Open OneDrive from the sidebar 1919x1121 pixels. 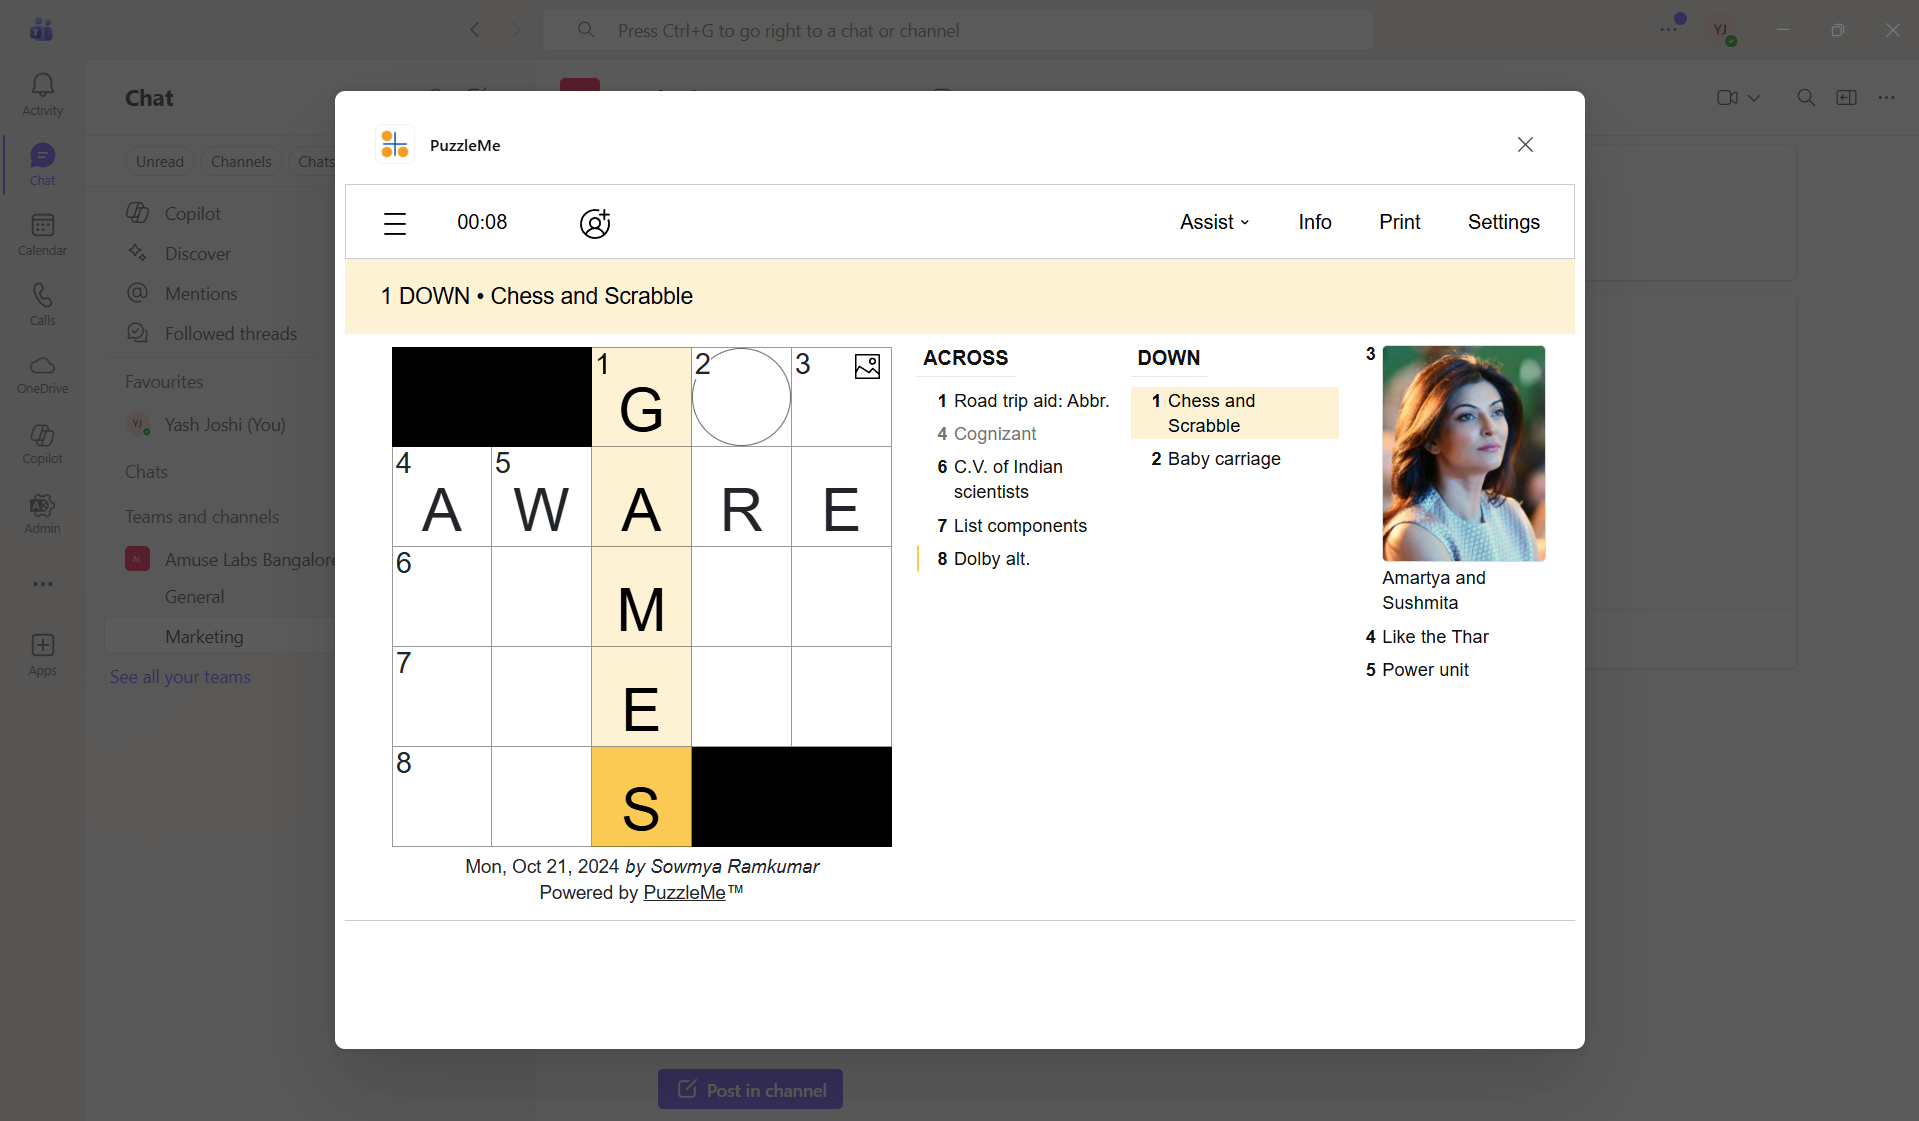[42, 375]
